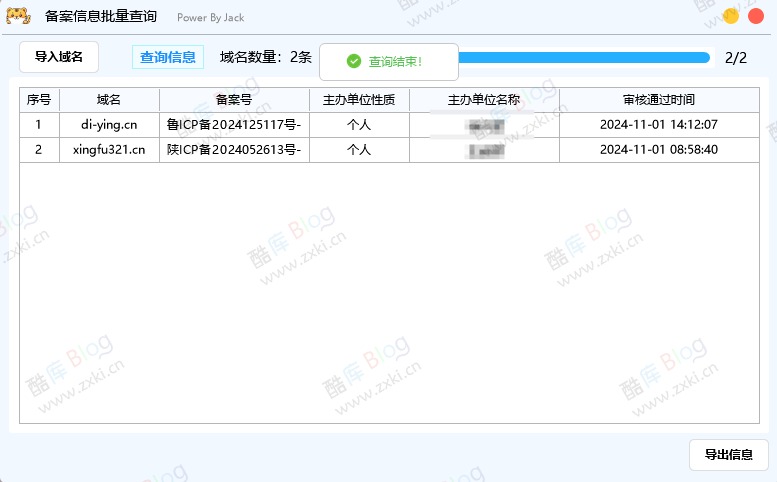Click the blue query progress bar

pyautogui.click(x=584, y=58)
